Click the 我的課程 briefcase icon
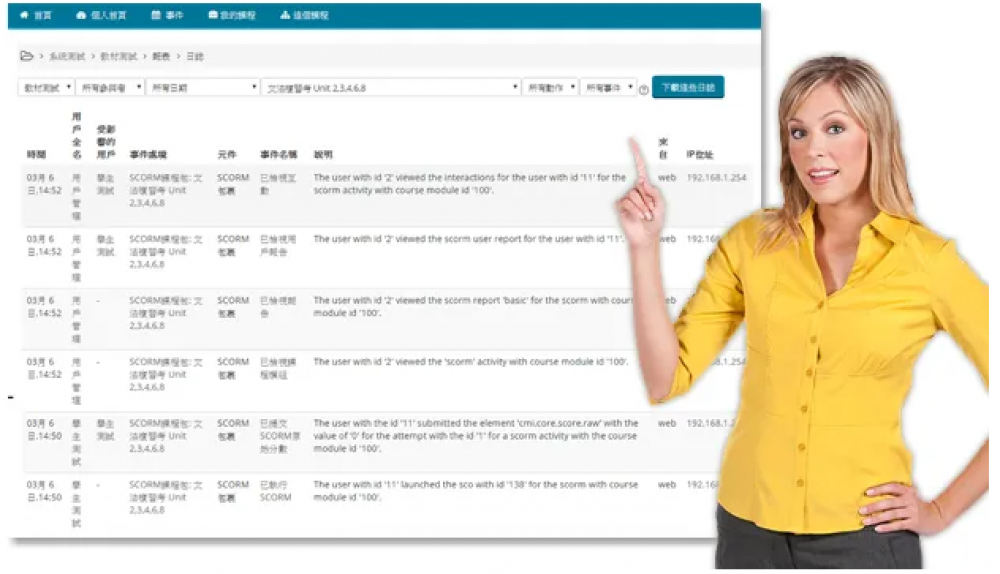 click(213, 16)
